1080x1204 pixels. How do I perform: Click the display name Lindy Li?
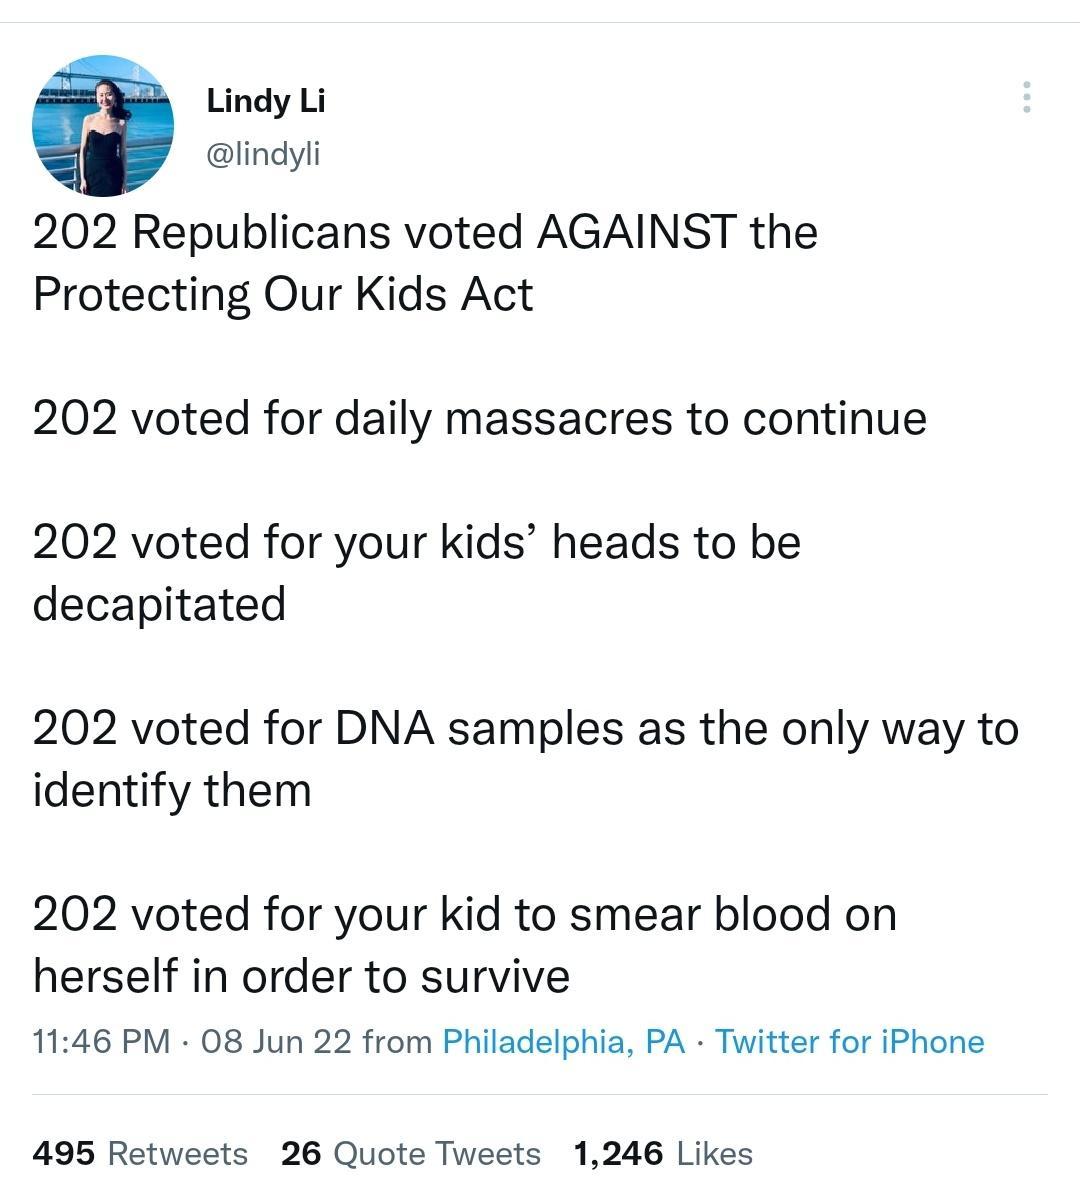pyautogui.click(x=264, y=99)
